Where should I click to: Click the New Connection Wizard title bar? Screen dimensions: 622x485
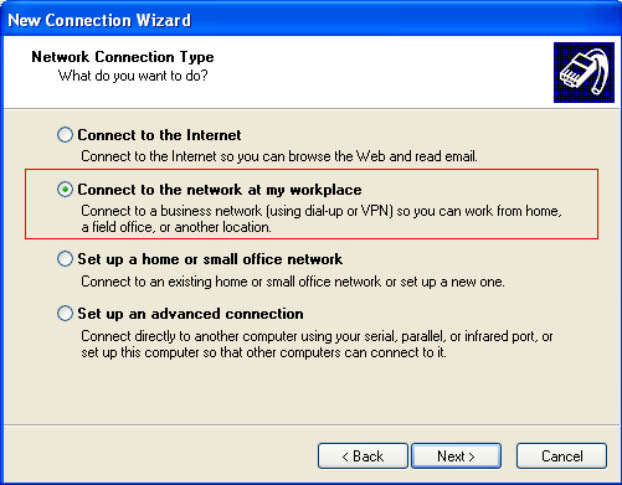(x=311, y=20)
